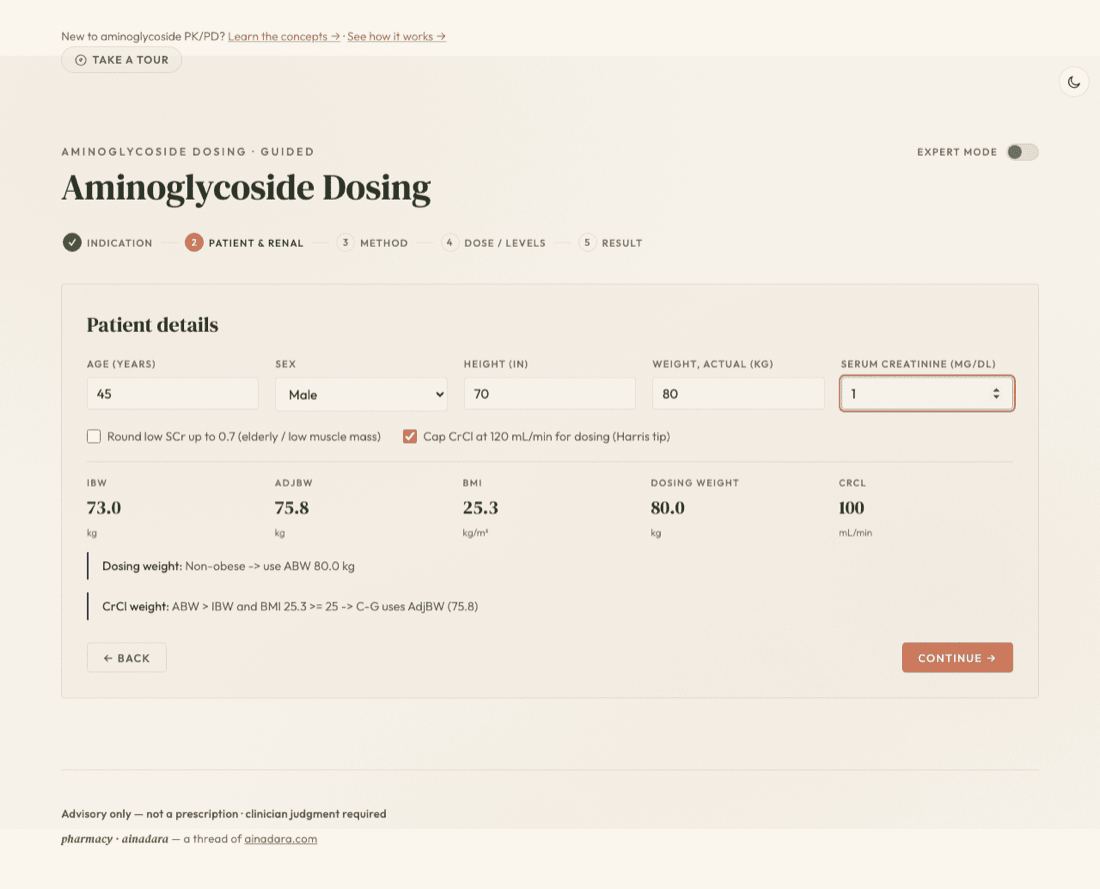Click the step 3 Method number circle

pyautogui.click(x=345, y=243)
